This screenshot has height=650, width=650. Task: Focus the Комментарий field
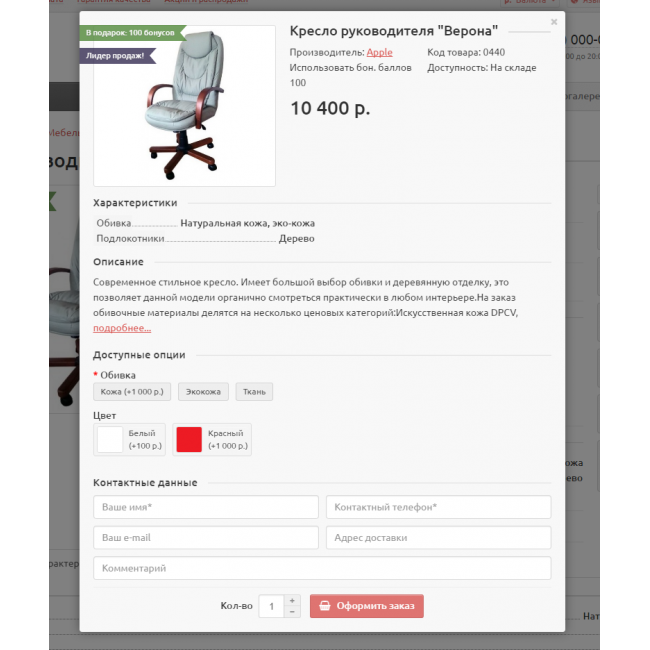[323, 568]
